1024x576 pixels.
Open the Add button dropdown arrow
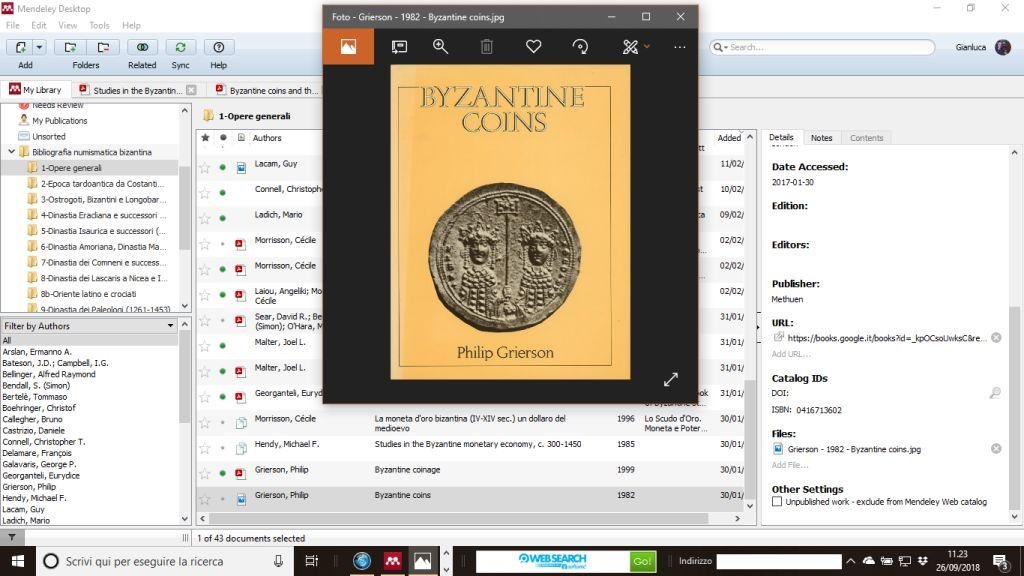(x=39, y=47)
